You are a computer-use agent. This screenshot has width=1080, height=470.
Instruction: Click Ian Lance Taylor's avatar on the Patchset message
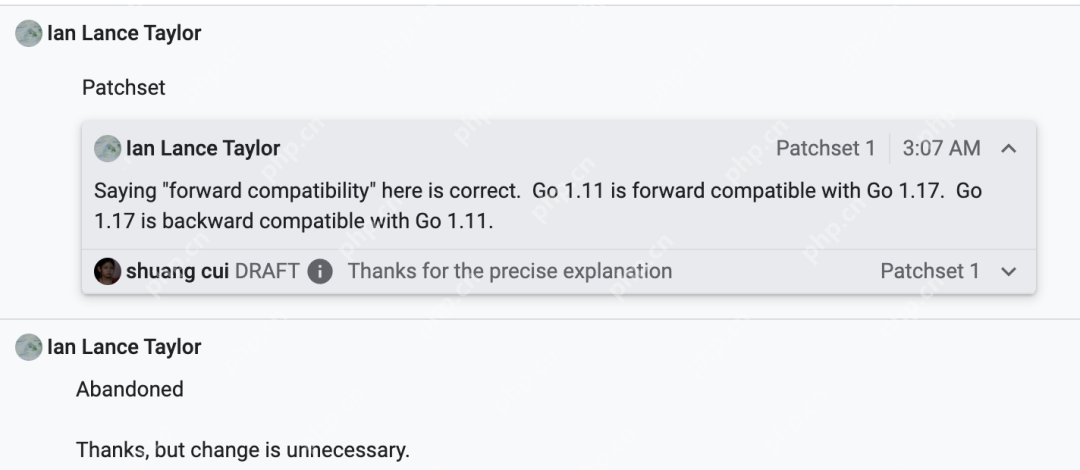[x=29, y=33]
